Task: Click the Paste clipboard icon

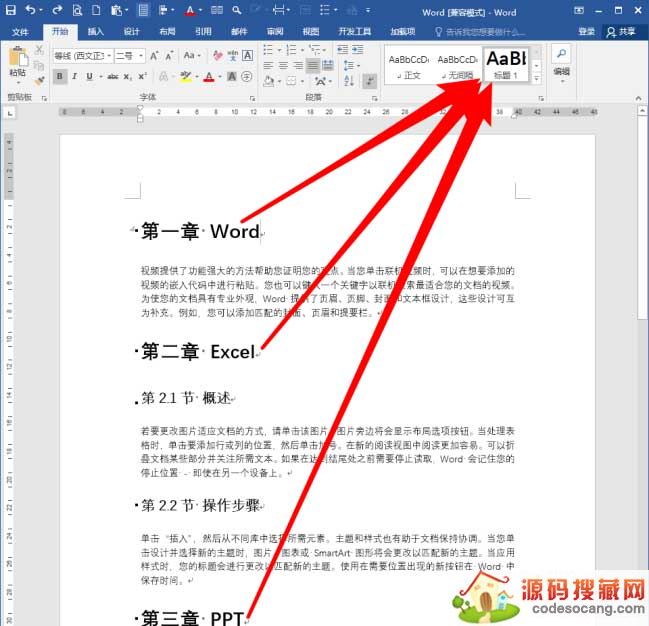Action: coord(17,58)
